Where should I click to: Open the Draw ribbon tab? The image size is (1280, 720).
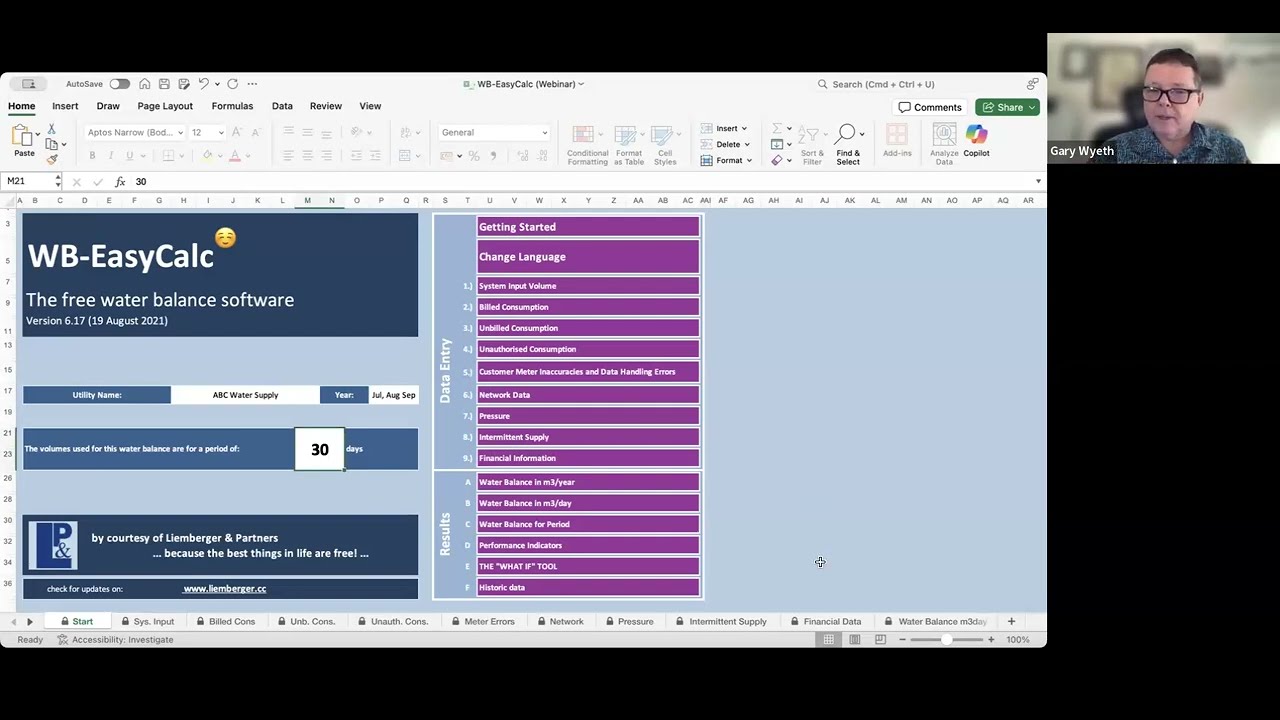tap(108, 106)
